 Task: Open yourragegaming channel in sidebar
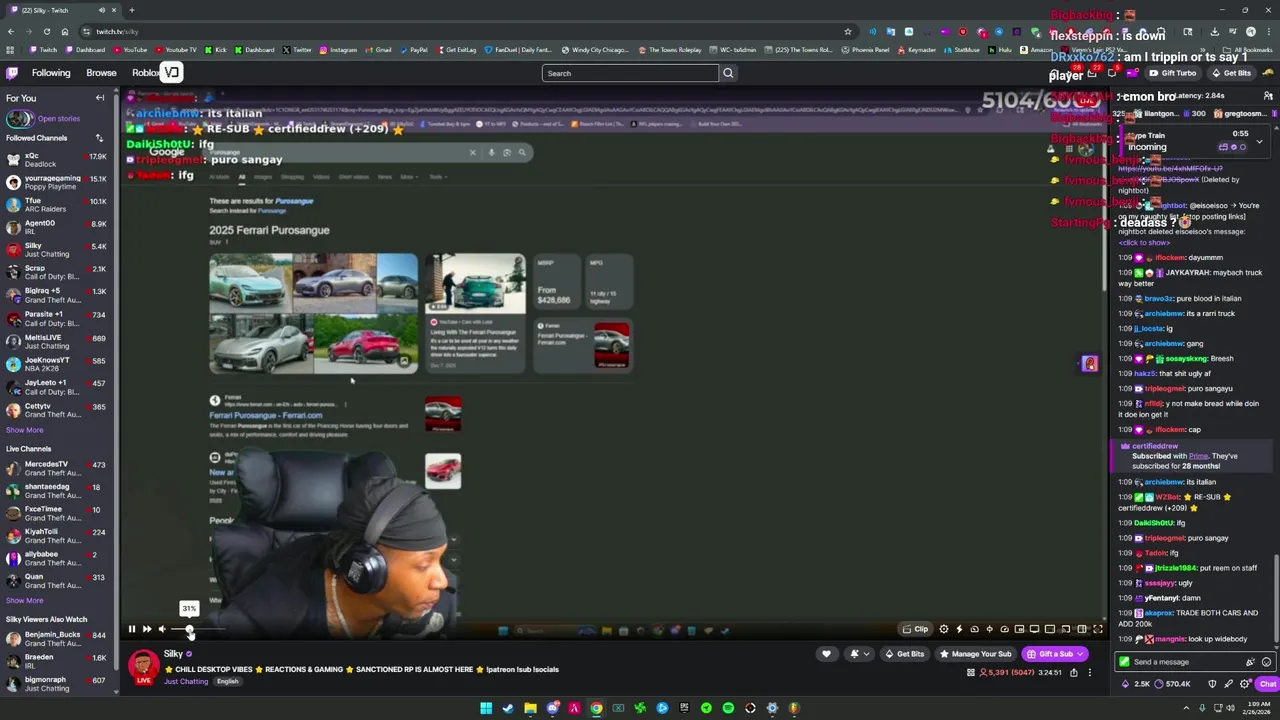click(57, 183)
